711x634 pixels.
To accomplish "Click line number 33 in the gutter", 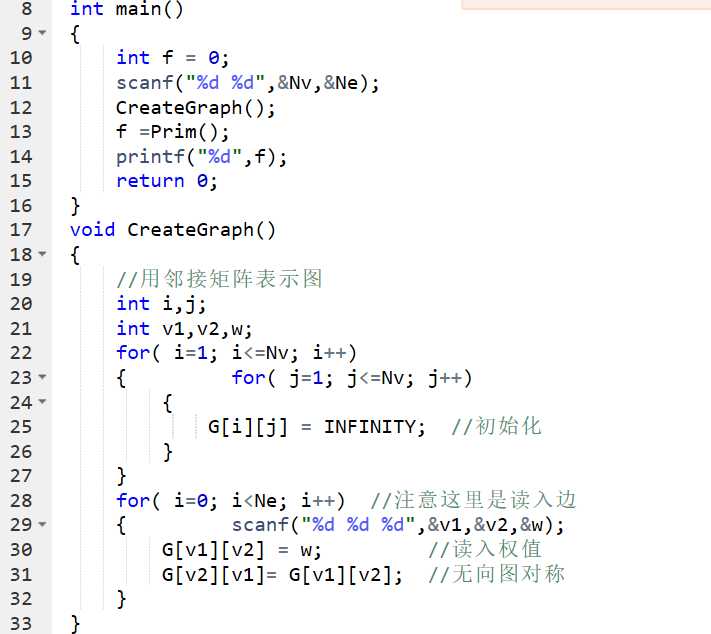I will 21,624.
